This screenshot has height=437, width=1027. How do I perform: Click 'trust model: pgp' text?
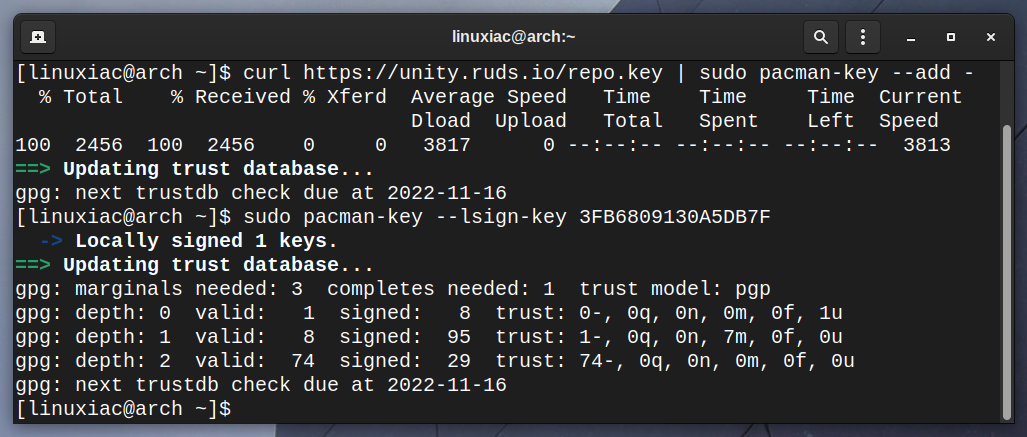click(675, 289)
